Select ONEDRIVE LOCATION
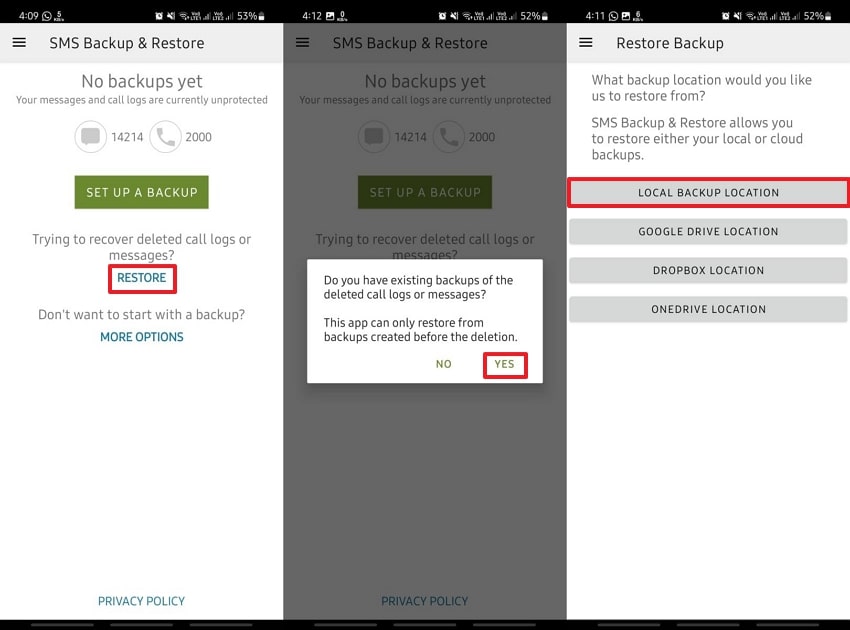 point(708,309)
